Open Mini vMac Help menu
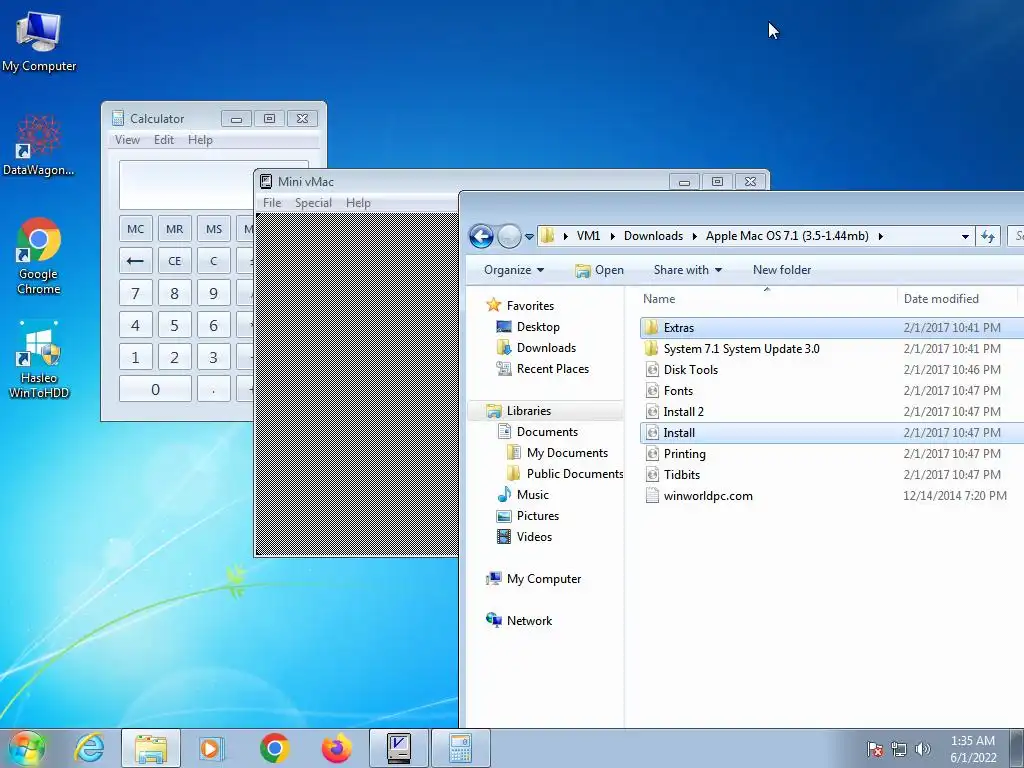The width and height of the screenshot is (1024, 768). tap(359, 203)
